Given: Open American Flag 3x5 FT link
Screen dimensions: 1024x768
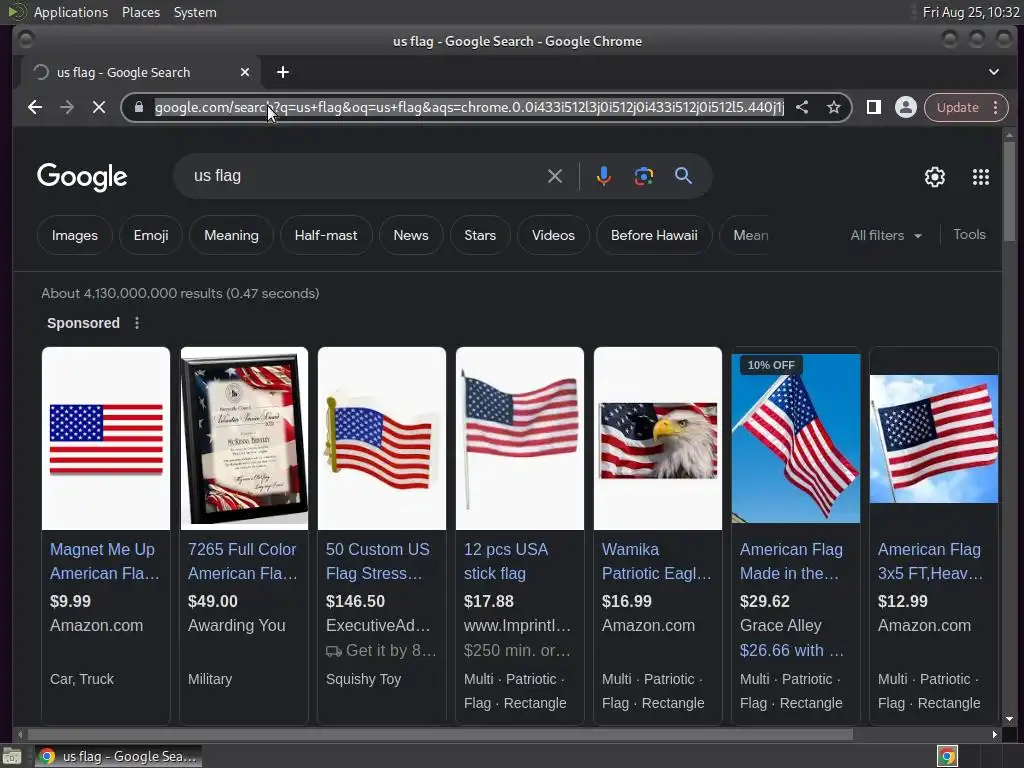Looking at the screenshot, I should click(930, 561).
